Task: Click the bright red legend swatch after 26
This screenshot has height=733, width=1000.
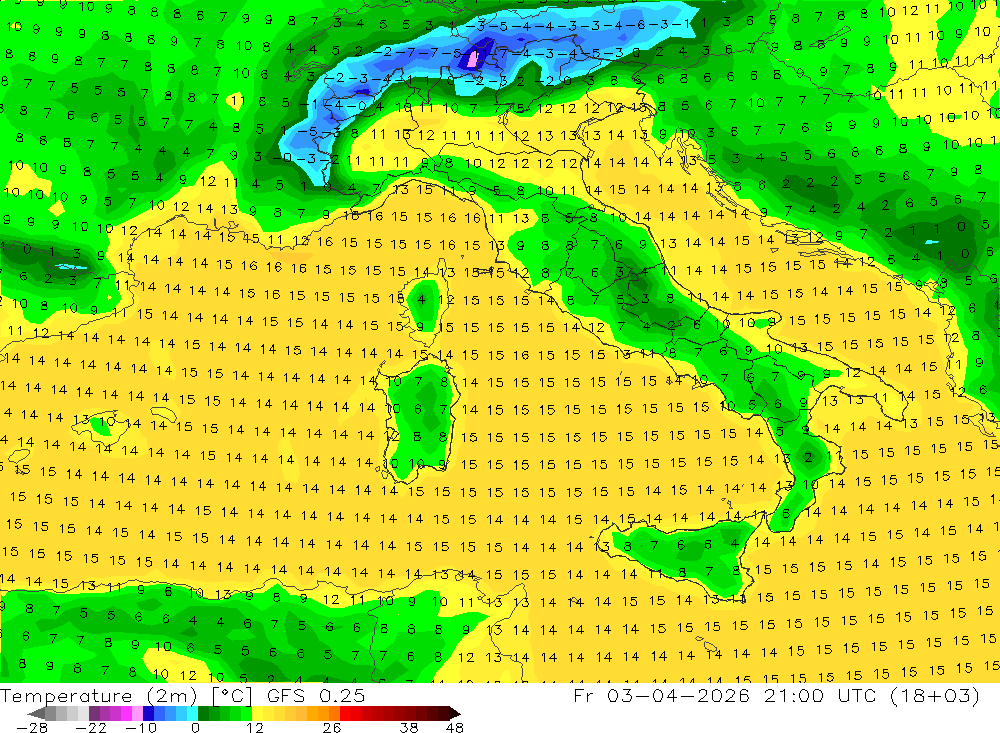Action: (x=345, y=713)
